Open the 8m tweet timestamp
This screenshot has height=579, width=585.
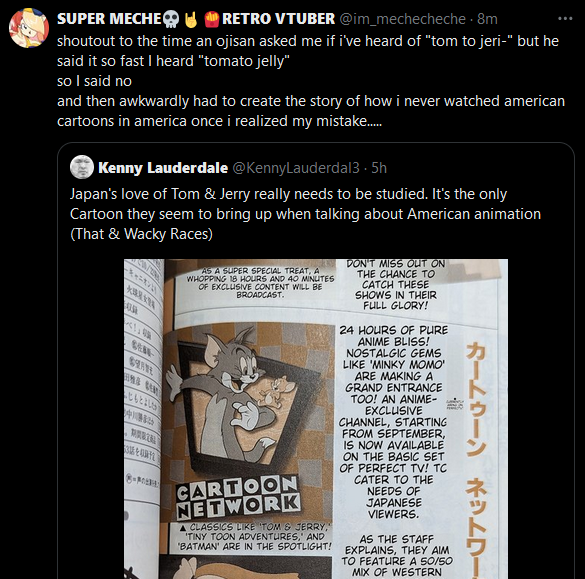[x=487, y=19]
